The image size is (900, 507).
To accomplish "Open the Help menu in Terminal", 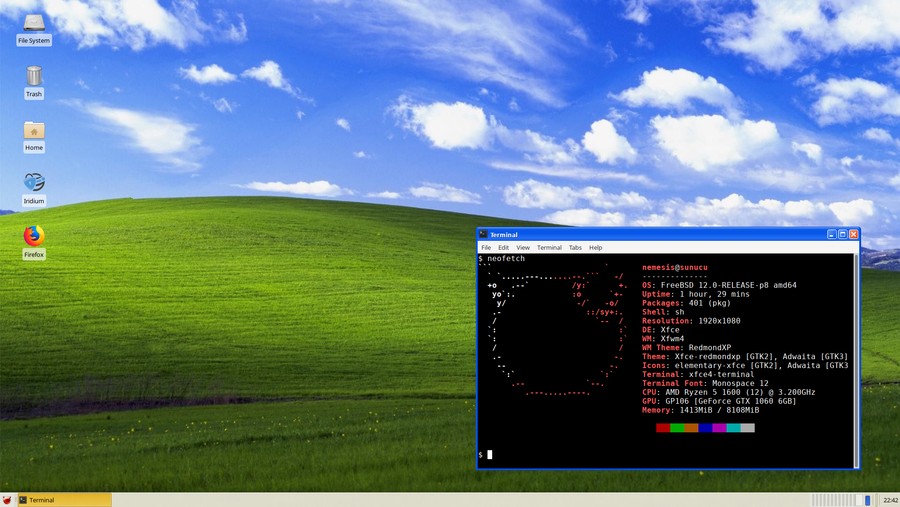I will [x=596, y=247].
